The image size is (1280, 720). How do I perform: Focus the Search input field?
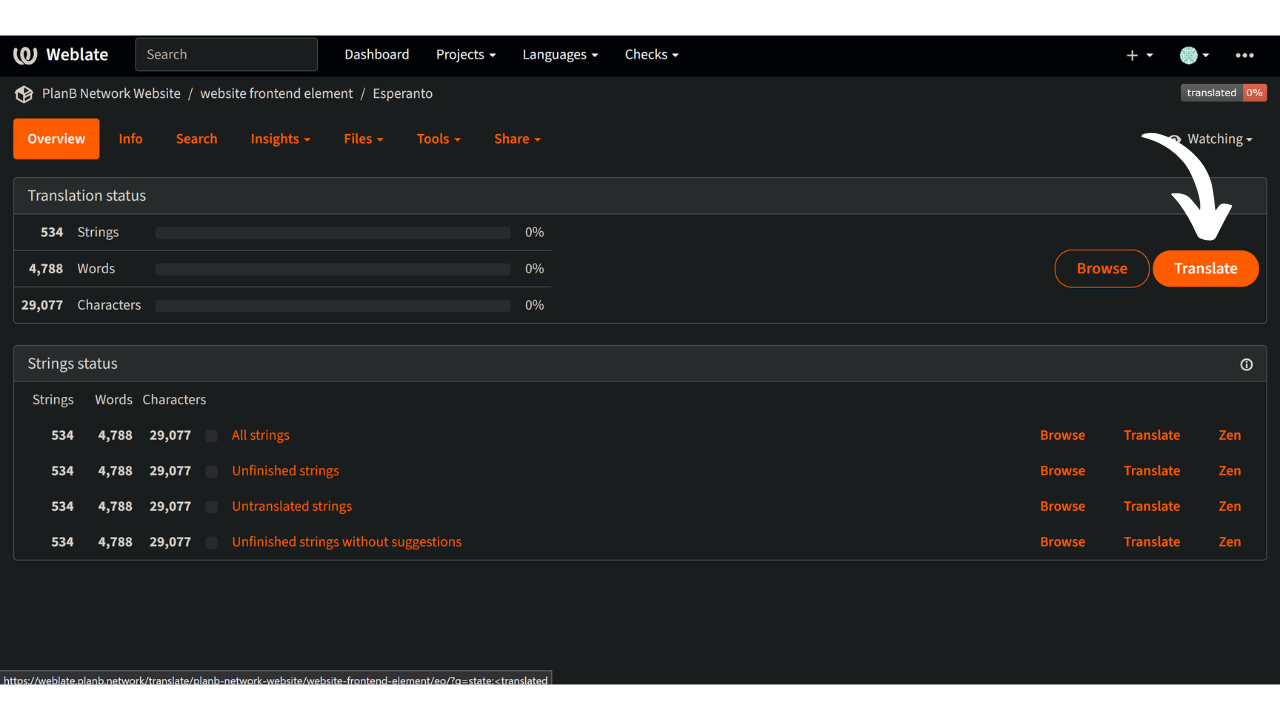point(226,55)
